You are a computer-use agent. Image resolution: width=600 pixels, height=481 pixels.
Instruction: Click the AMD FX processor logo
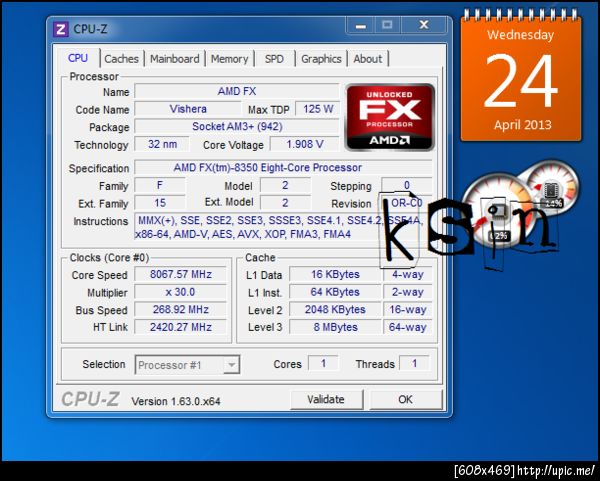(390, 117)
